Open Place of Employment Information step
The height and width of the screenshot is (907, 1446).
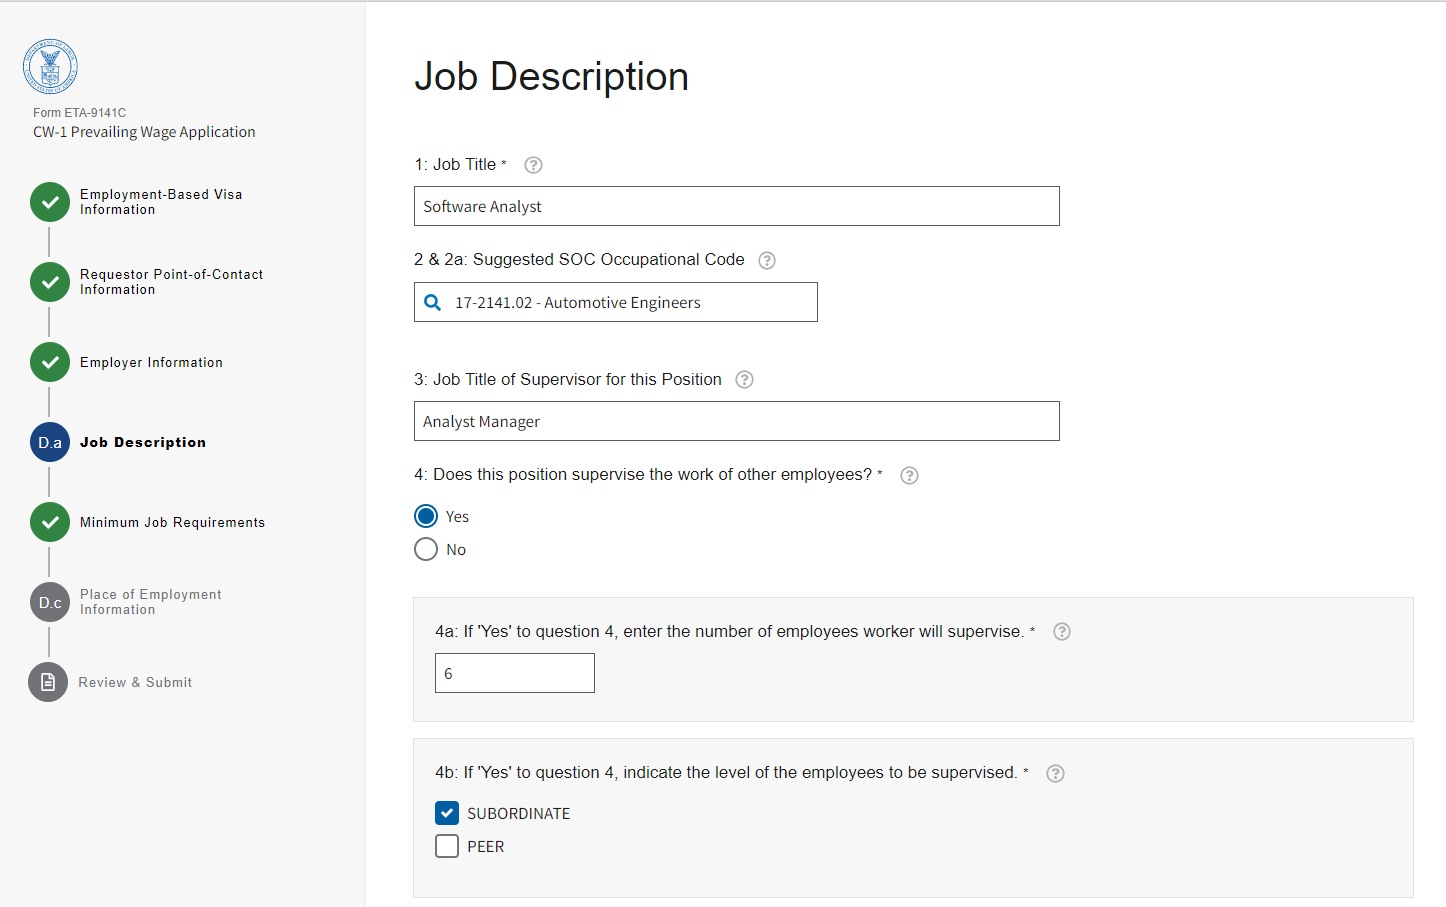pos(150,602)
